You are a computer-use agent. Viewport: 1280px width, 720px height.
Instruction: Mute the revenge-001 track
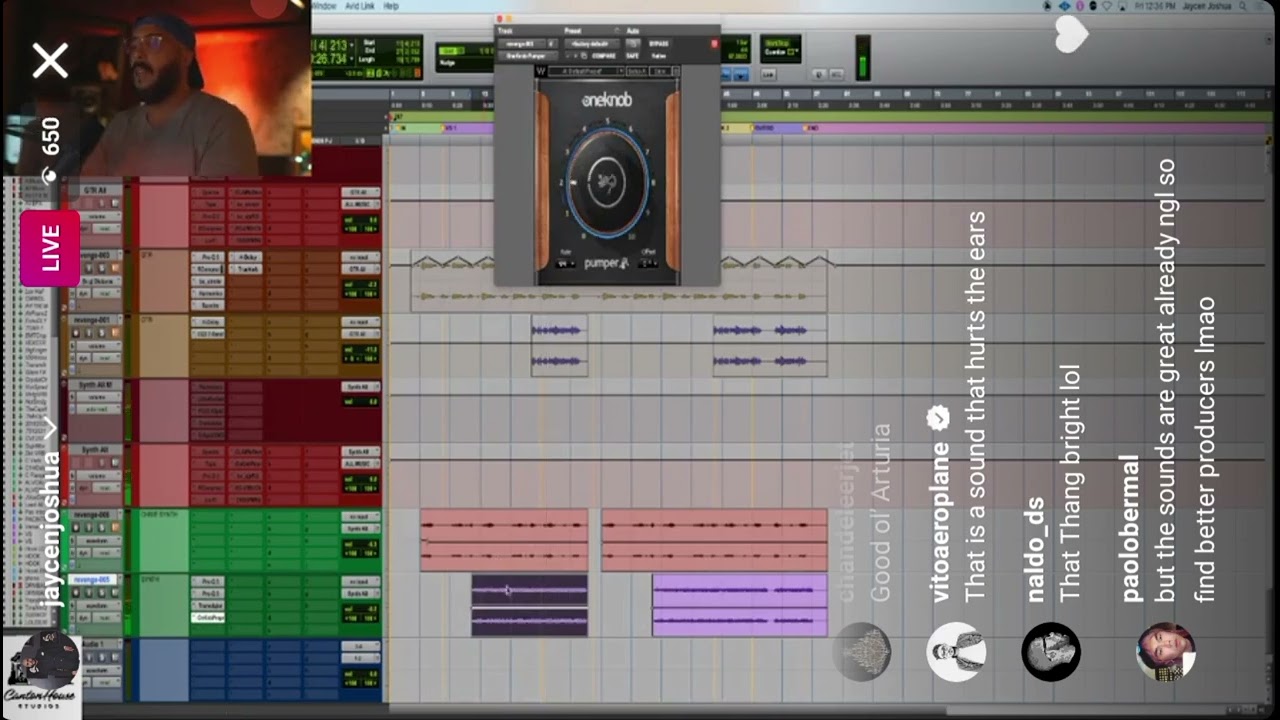[x=113, y=332]
